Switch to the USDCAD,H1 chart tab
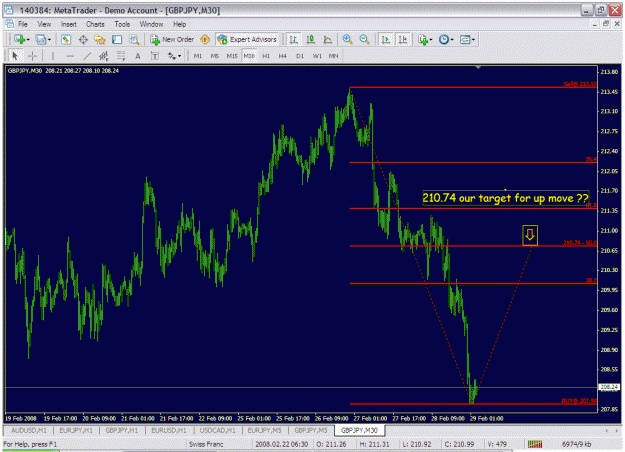This screenshot has height=452, width=625. pyautogui.click(x=217, y=430)
